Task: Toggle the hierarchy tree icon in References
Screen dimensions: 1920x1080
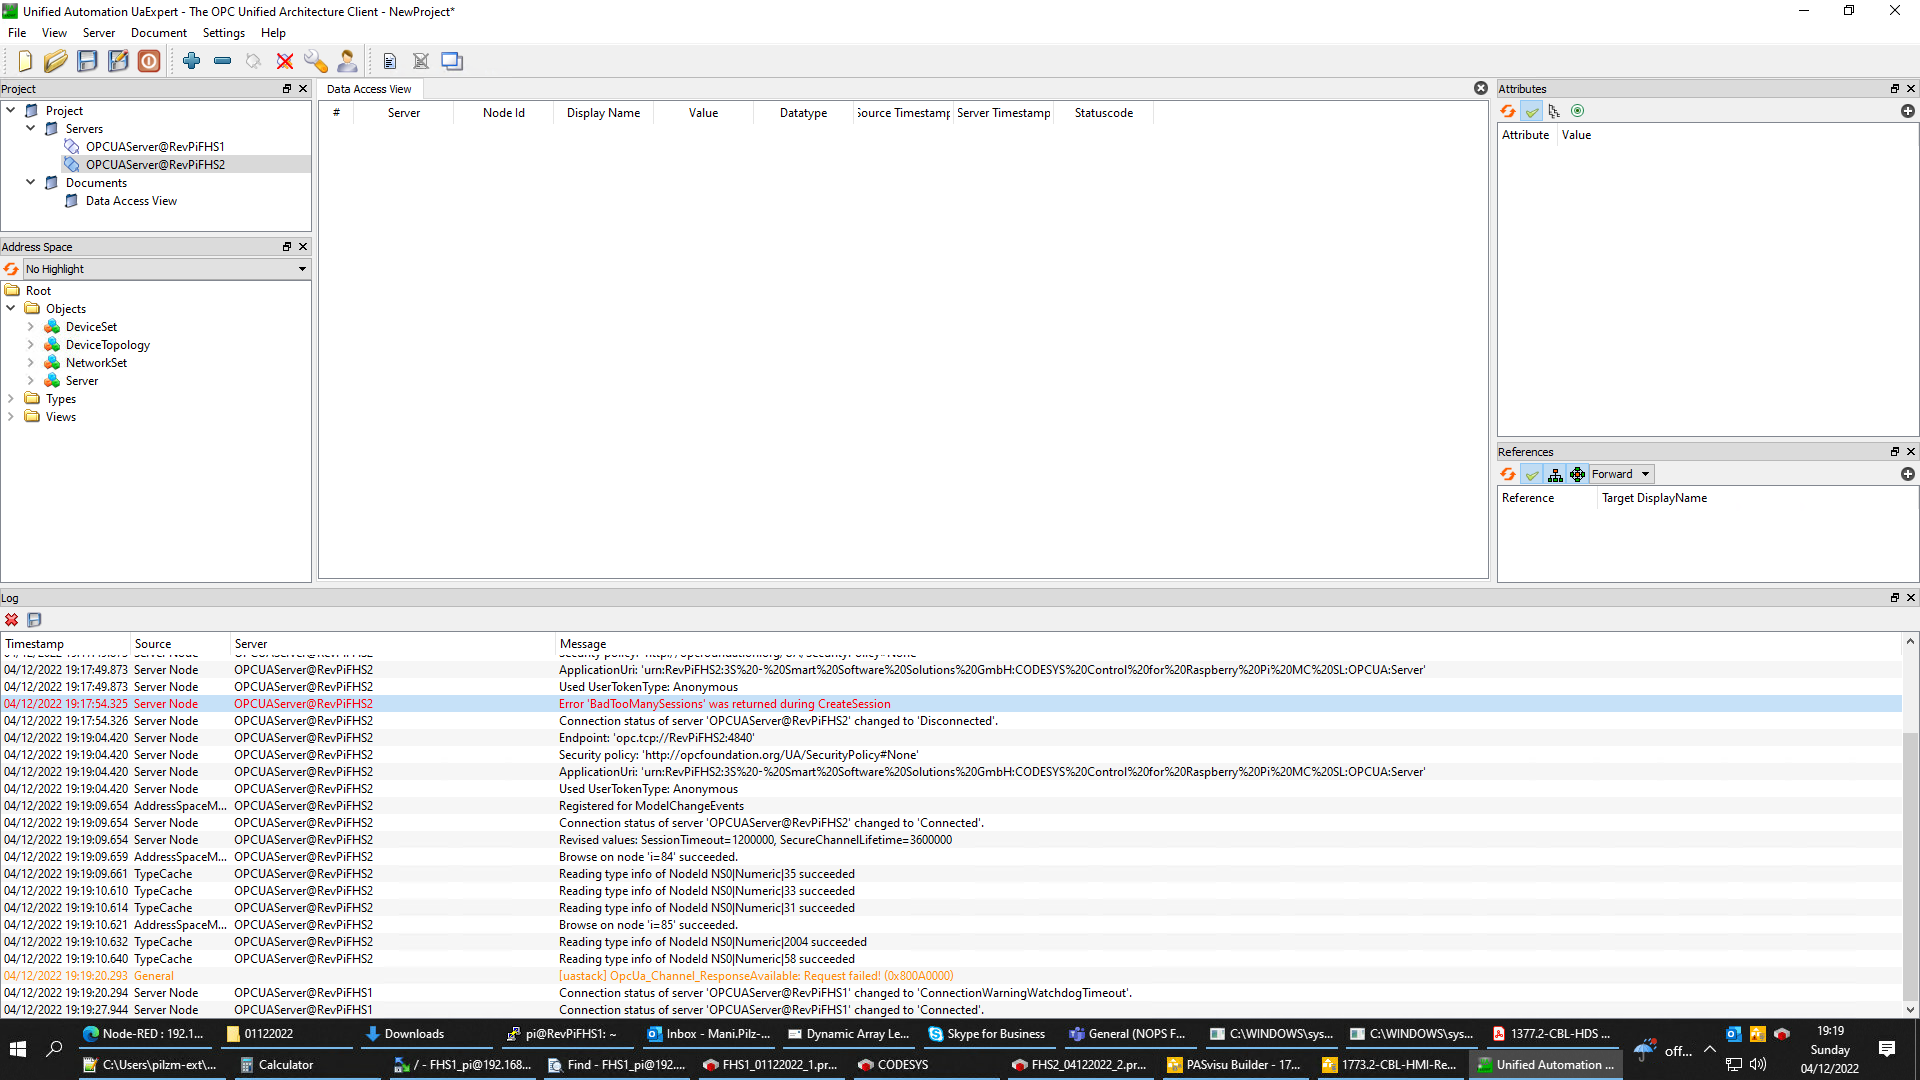Action: pos(1555,474)
